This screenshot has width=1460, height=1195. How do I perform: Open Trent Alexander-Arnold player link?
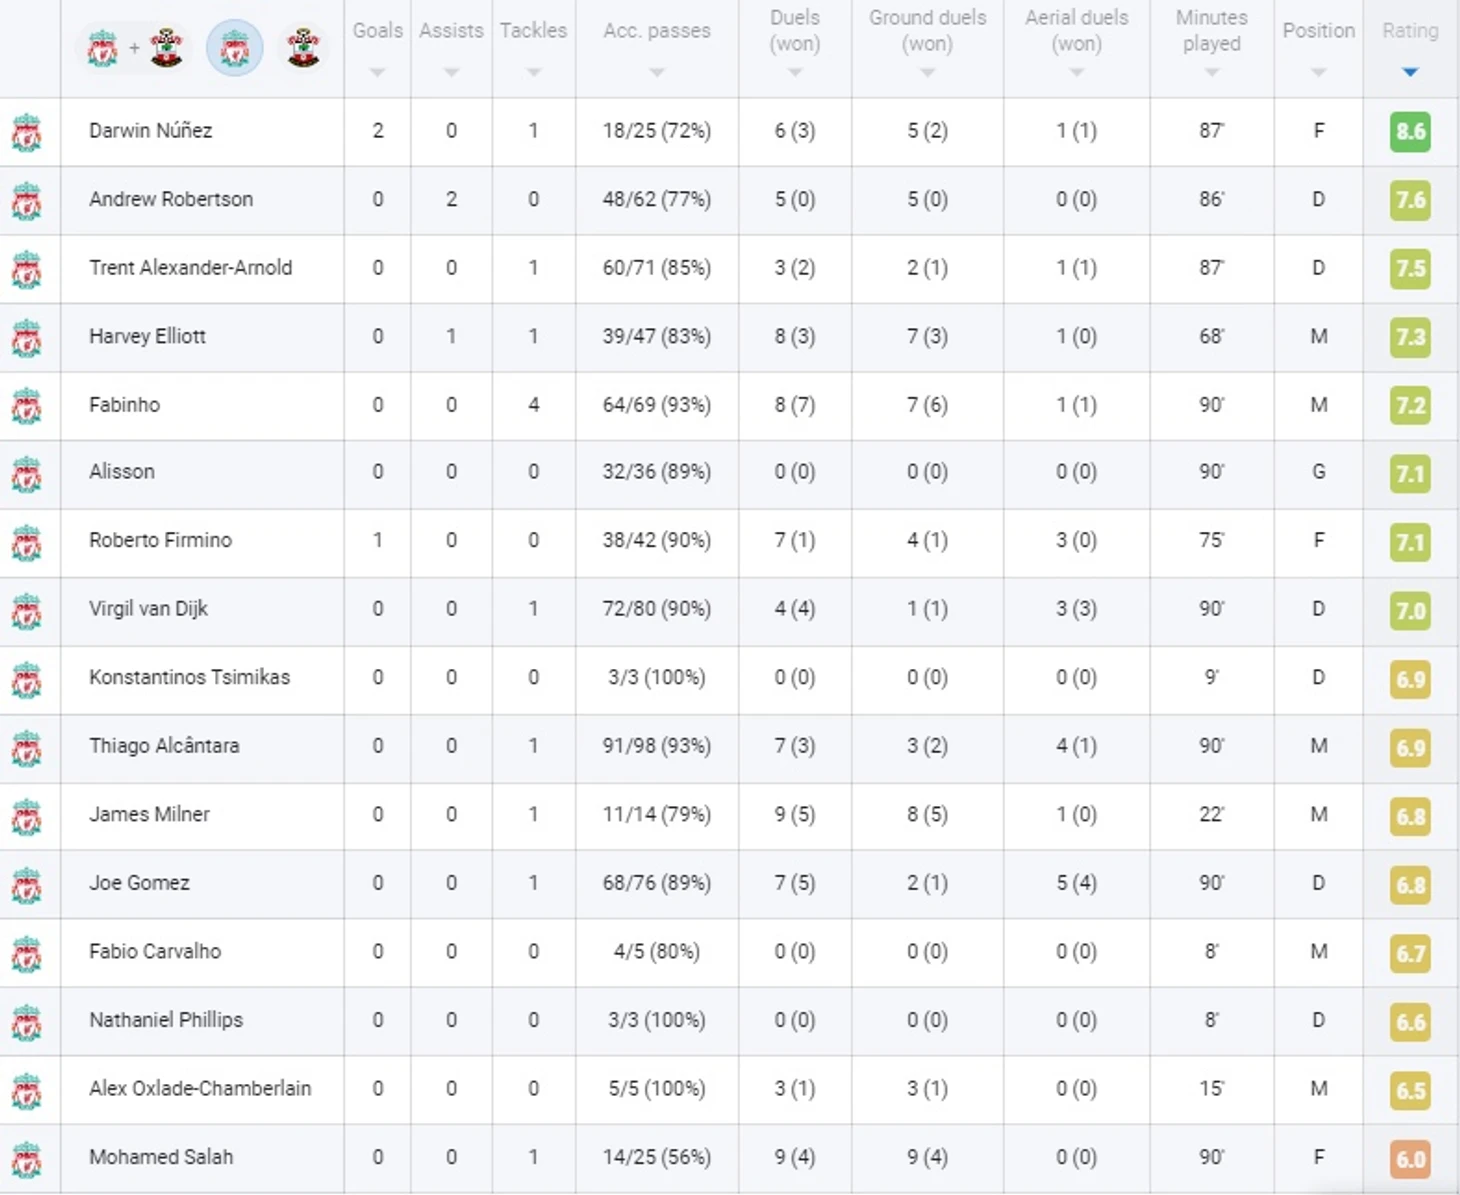(190, 268)
